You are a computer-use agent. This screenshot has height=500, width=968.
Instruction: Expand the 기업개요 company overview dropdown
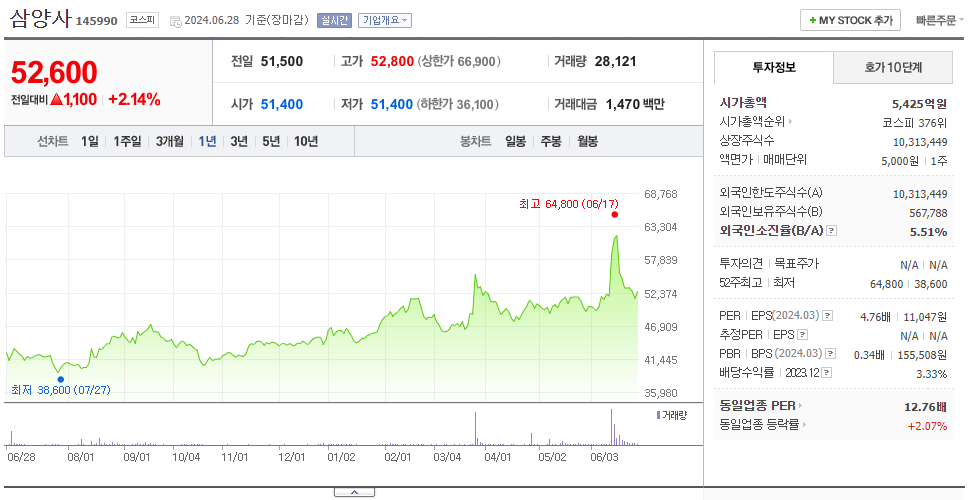(385, 20)
